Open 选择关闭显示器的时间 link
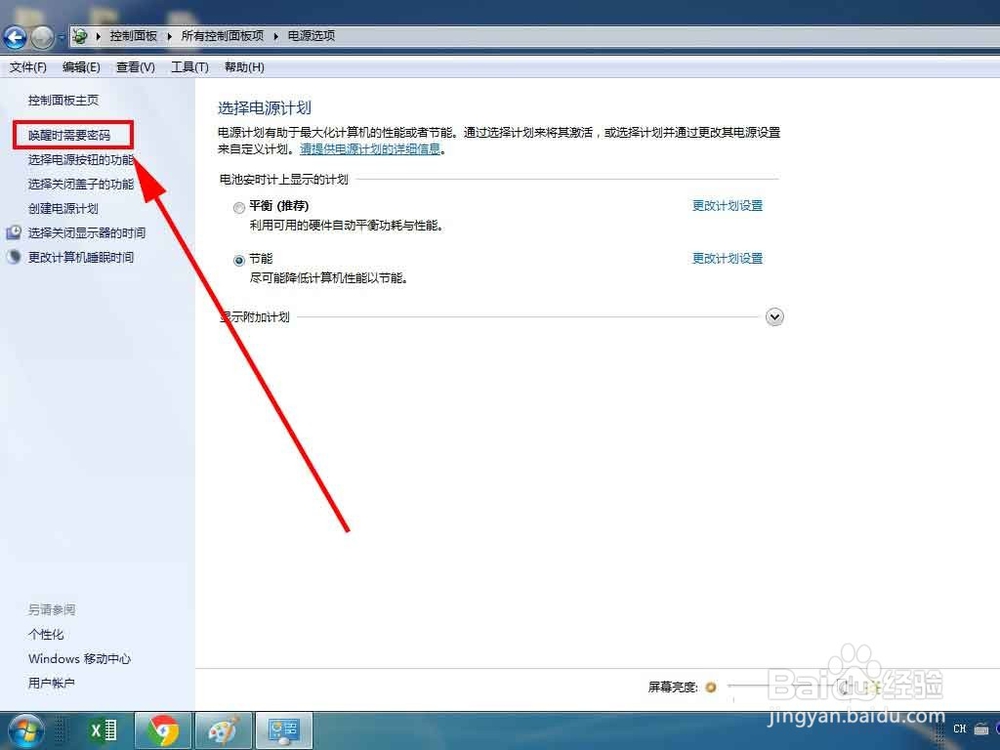 coord(87,233)
